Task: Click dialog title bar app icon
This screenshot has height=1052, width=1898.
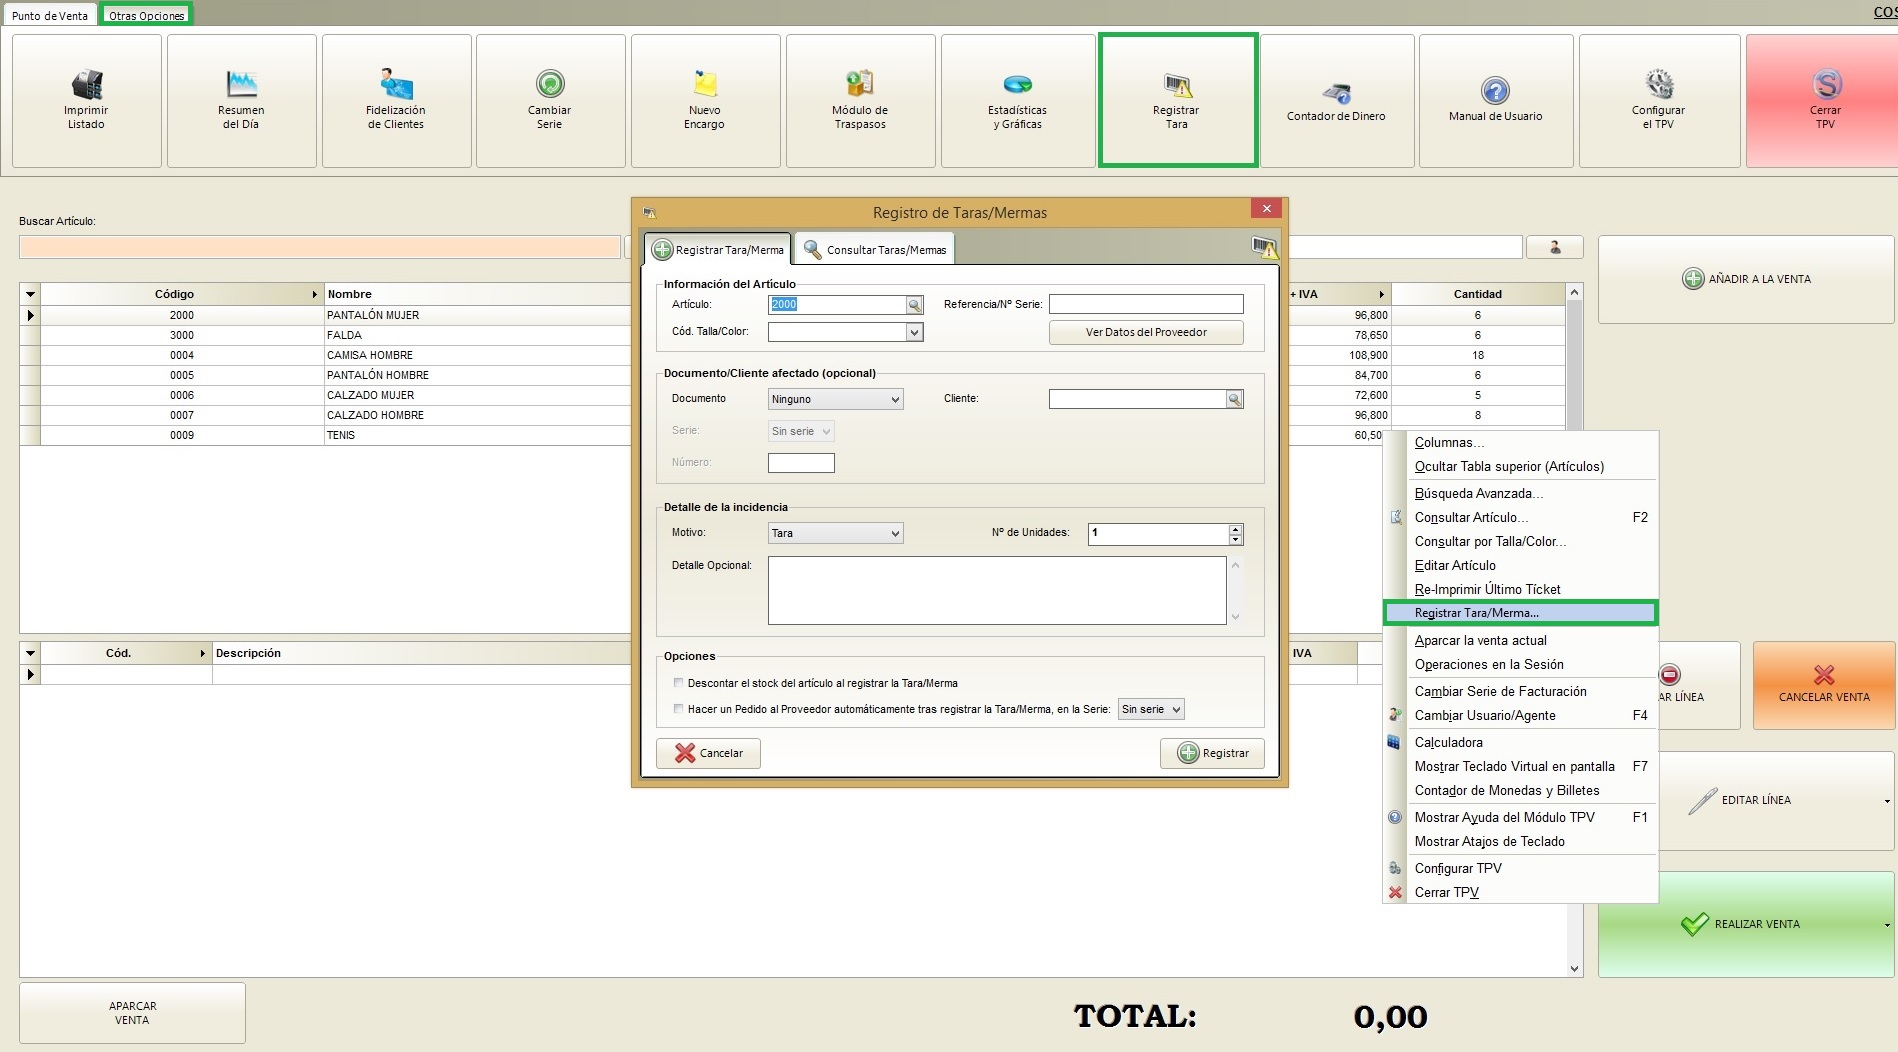Action: click(x=649, y=213)
